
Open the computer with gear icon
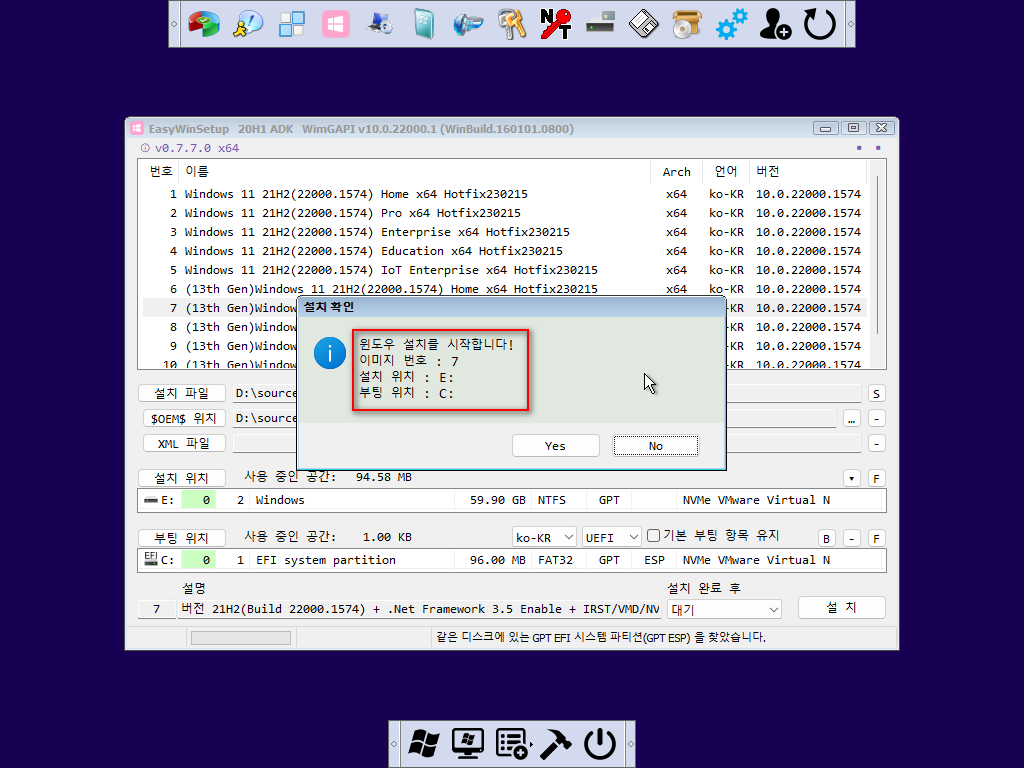point(379,24)
